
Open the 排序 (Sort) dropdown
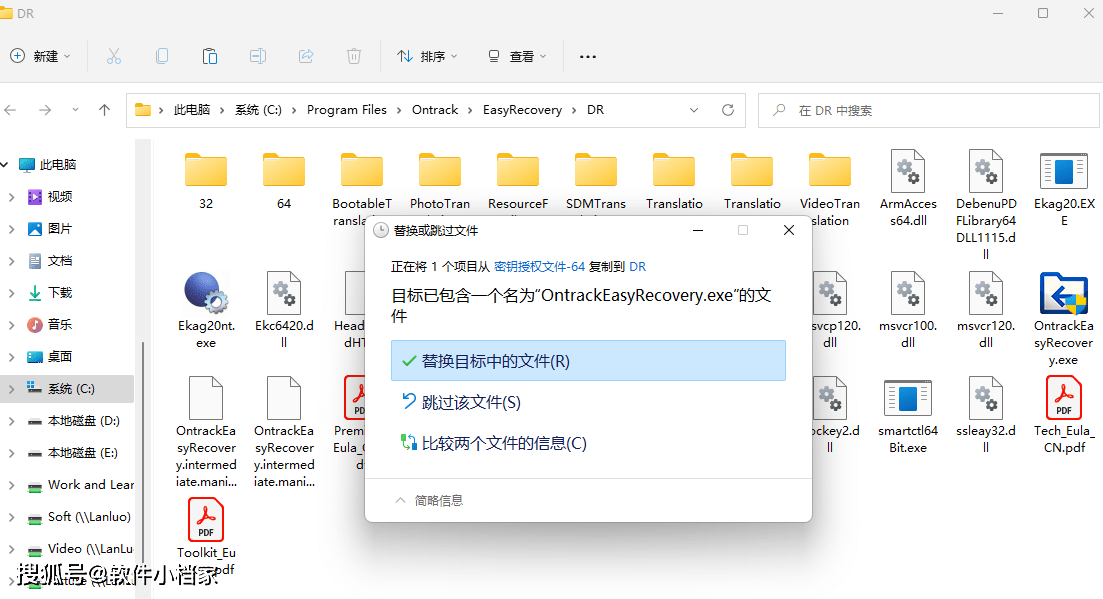coord(427,56)
